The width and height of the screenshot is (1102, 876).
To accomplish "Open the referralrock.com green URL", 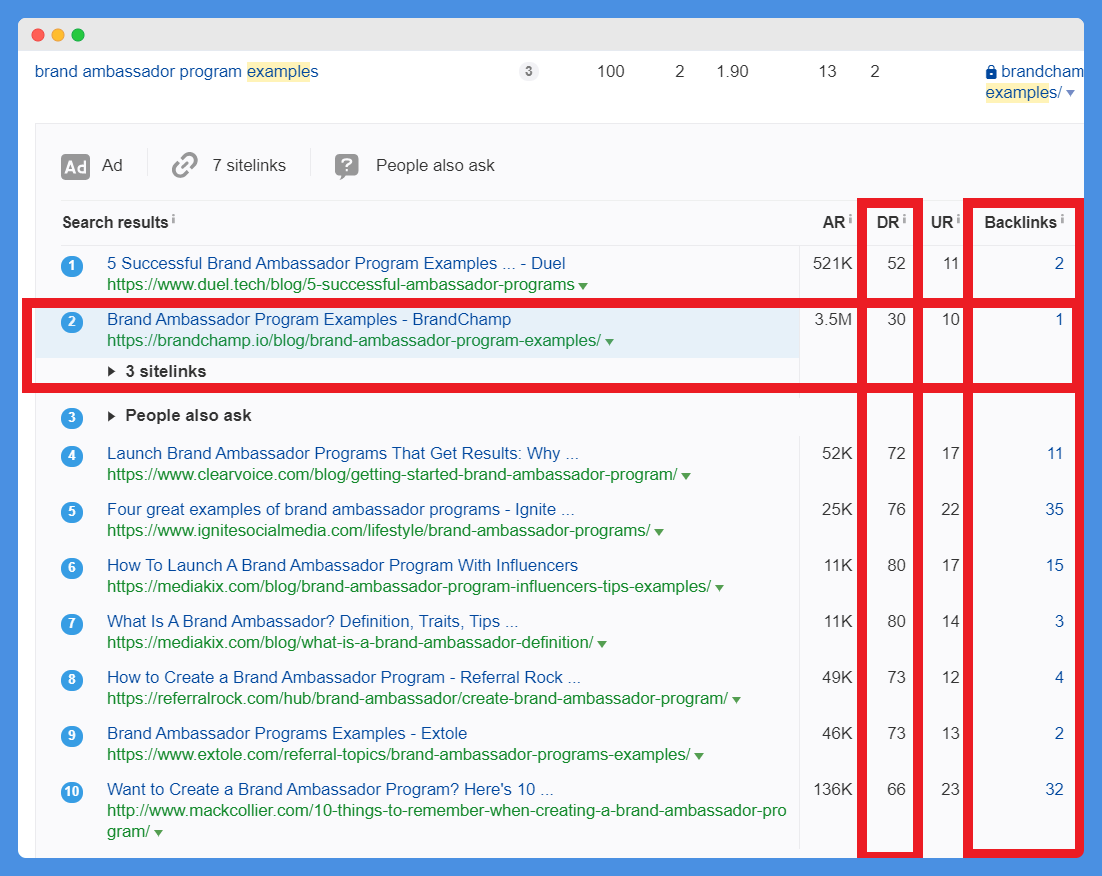I will [x=417, y=699].
